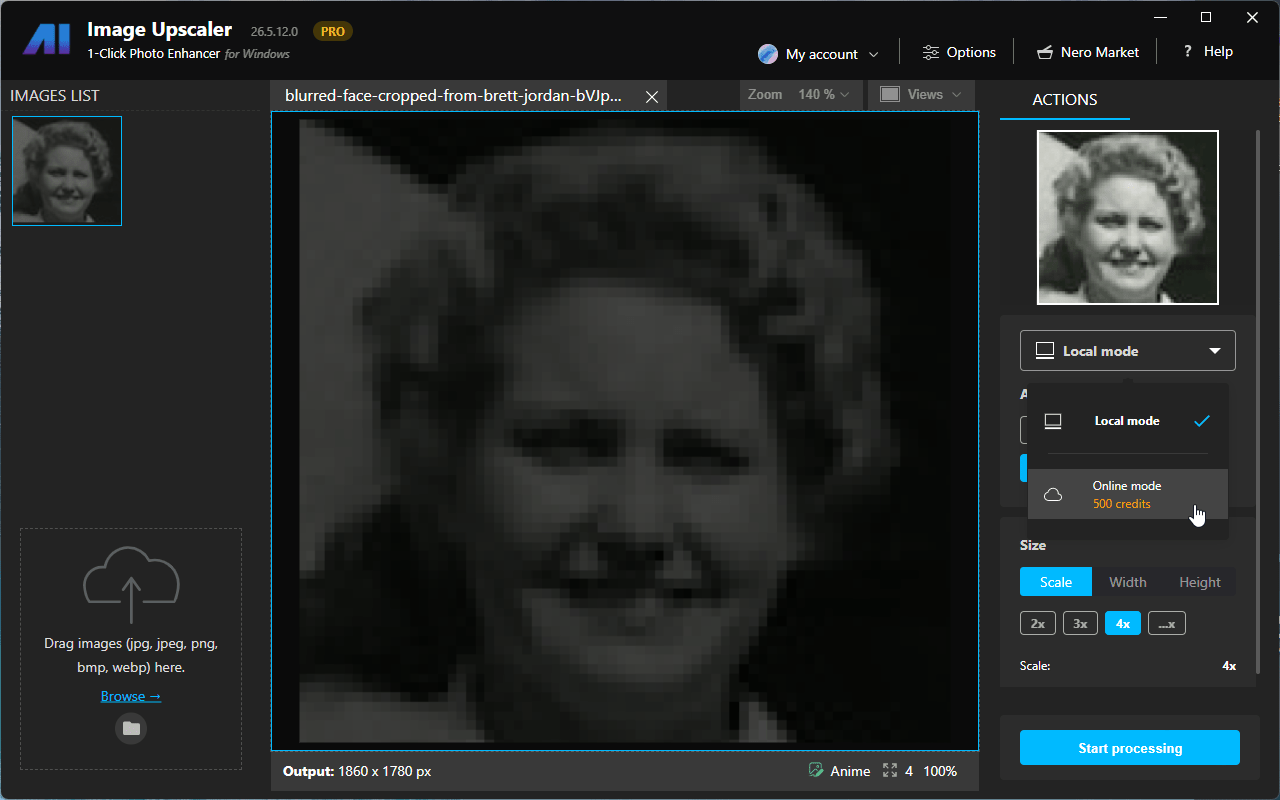Select the 2x scale option
The image size is (1280, 800).
point(1038,623)
